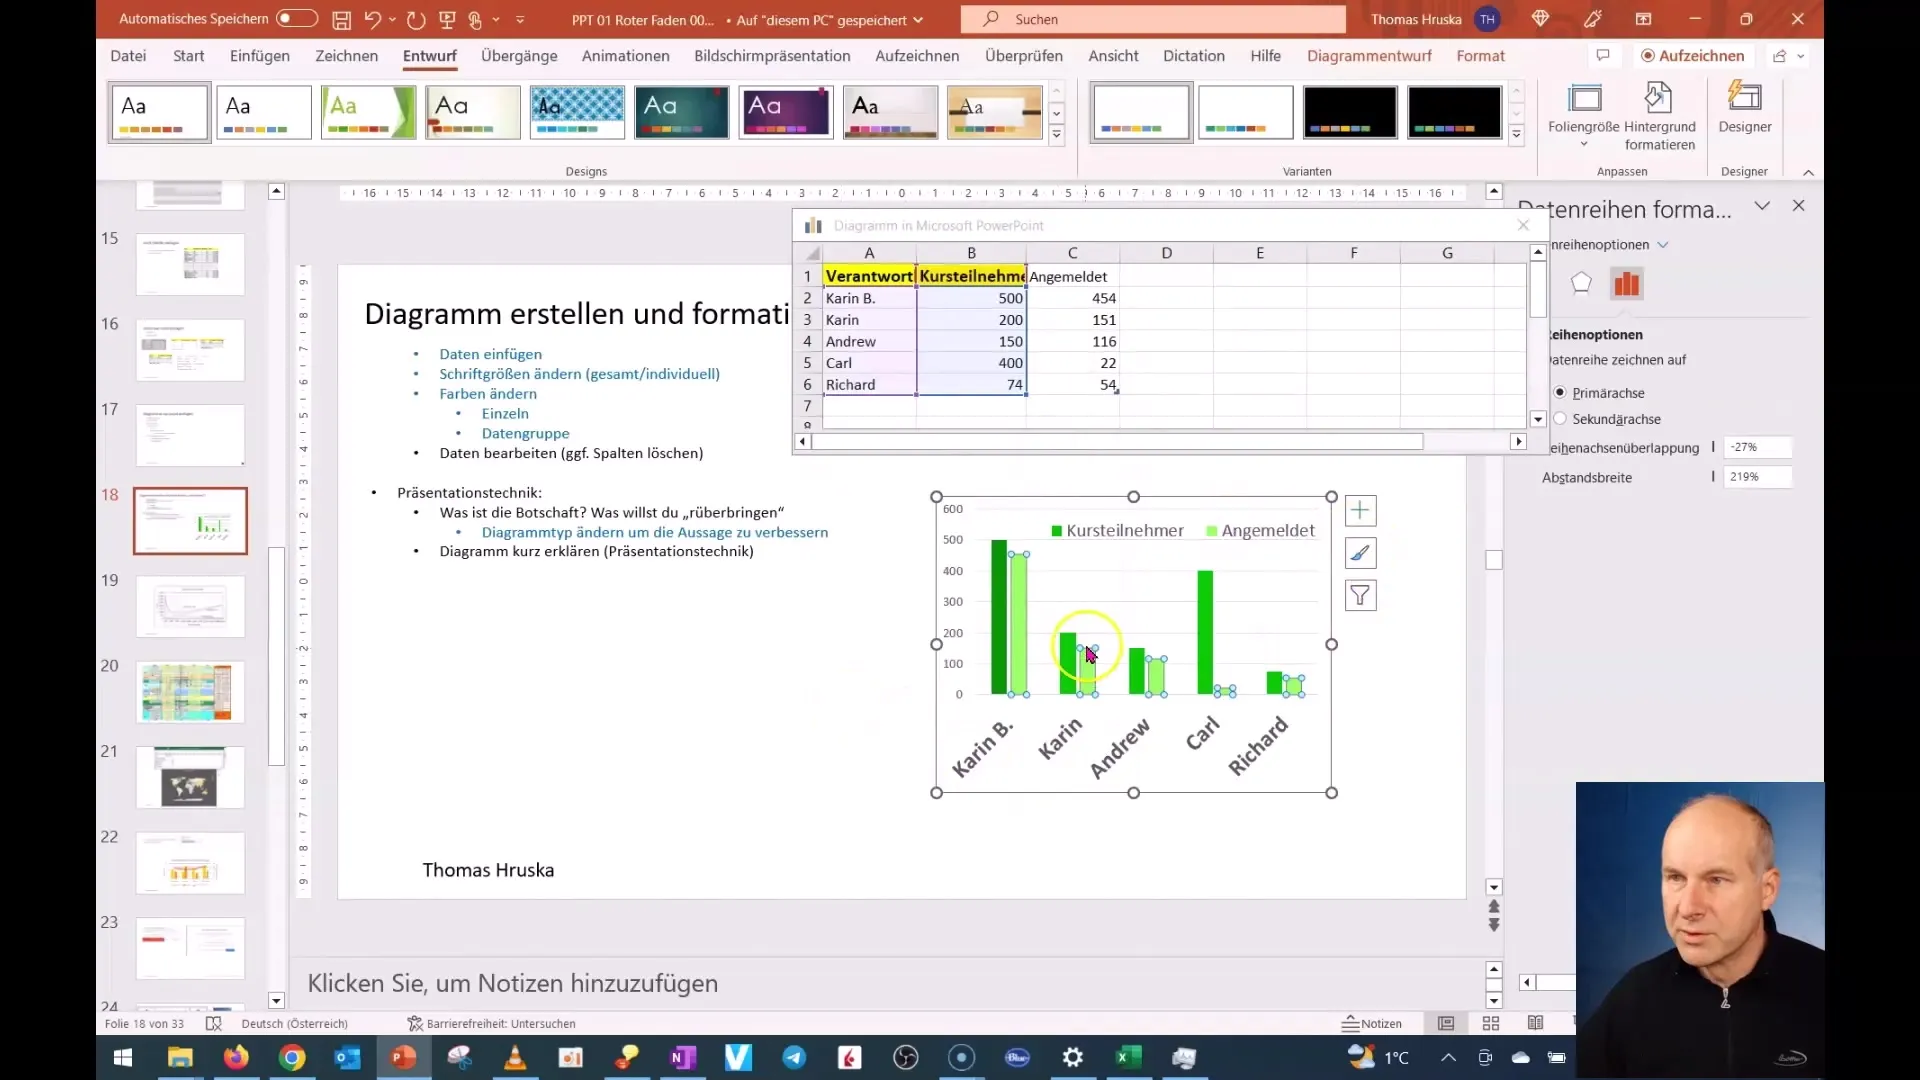Click the chart elements plus icon
The height and width of the screenshot is (1080, 1920).
coord(1360,510)
